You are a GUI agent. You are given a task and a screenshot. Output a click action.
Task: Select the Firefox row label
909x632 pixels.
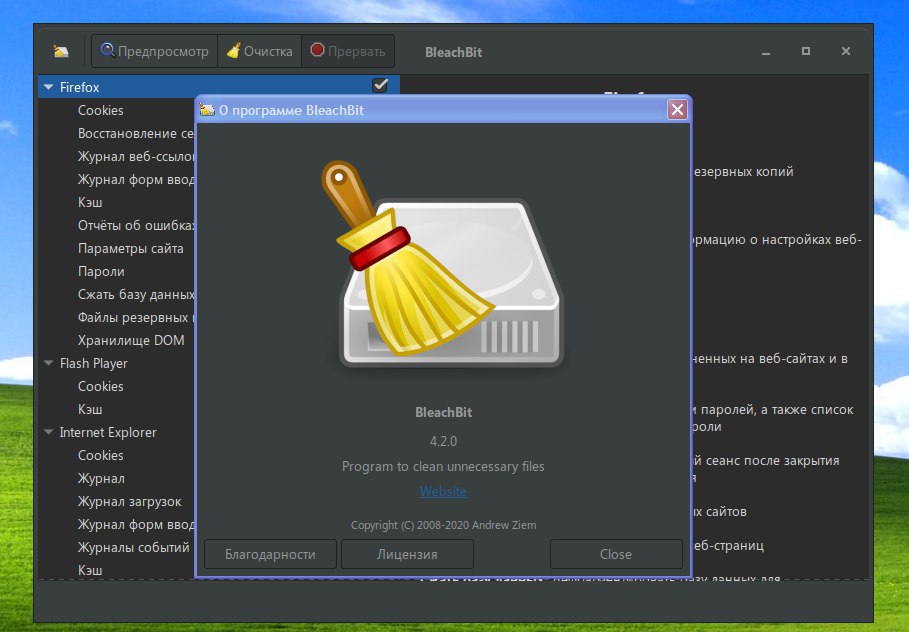(x=79, y=87)
